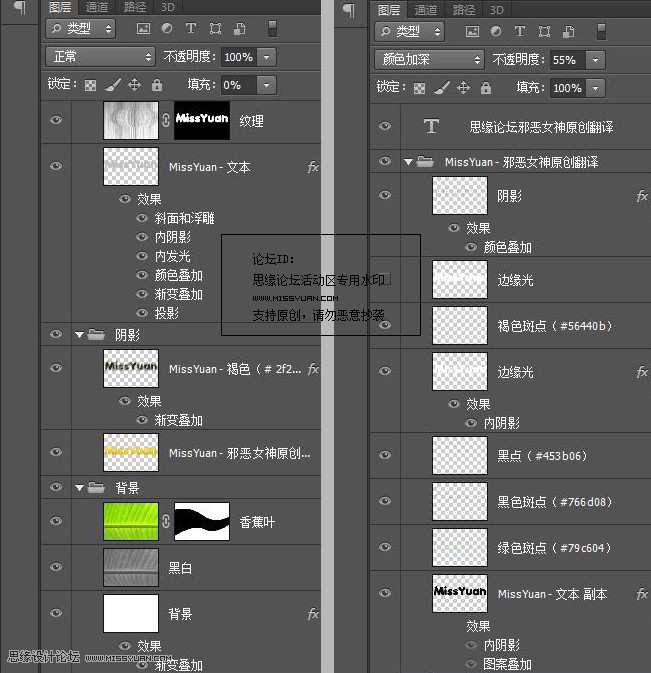Select 图层 tab in right panel
The image size is (651, 673).
click(389, 9)
